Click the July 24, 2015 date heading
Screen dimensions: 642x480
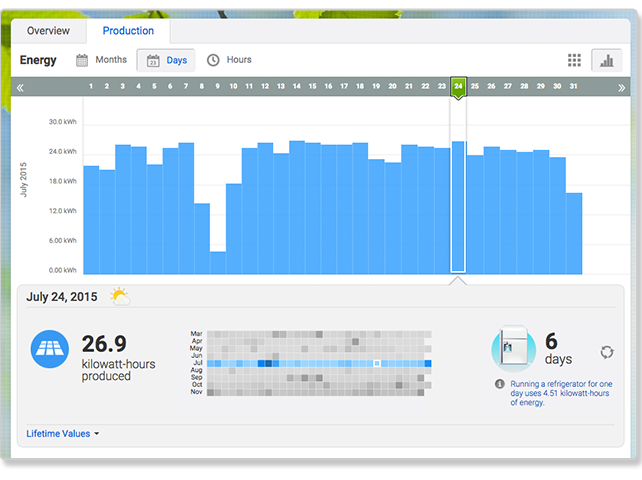tap(62, 297)
